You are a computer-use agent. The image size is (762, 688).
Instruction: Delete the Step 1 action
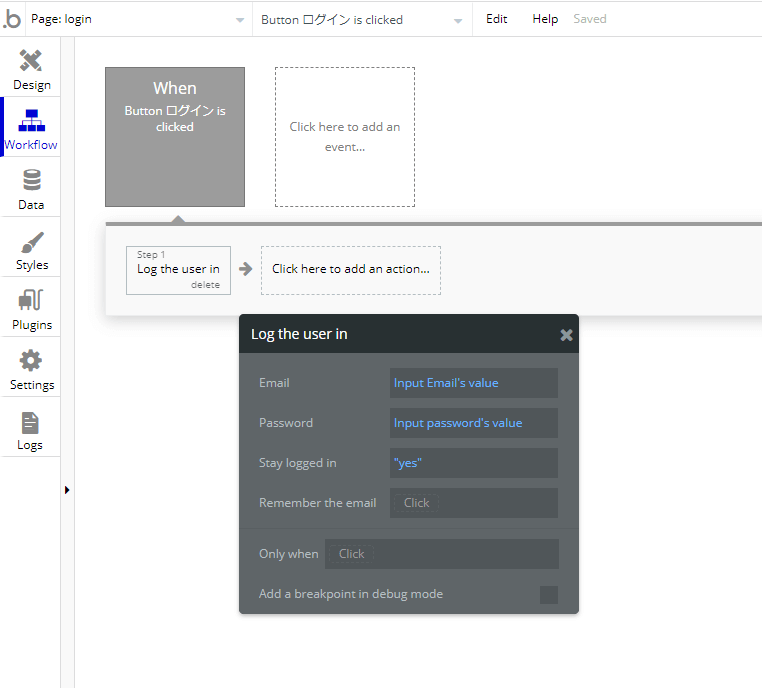[205, 285]
